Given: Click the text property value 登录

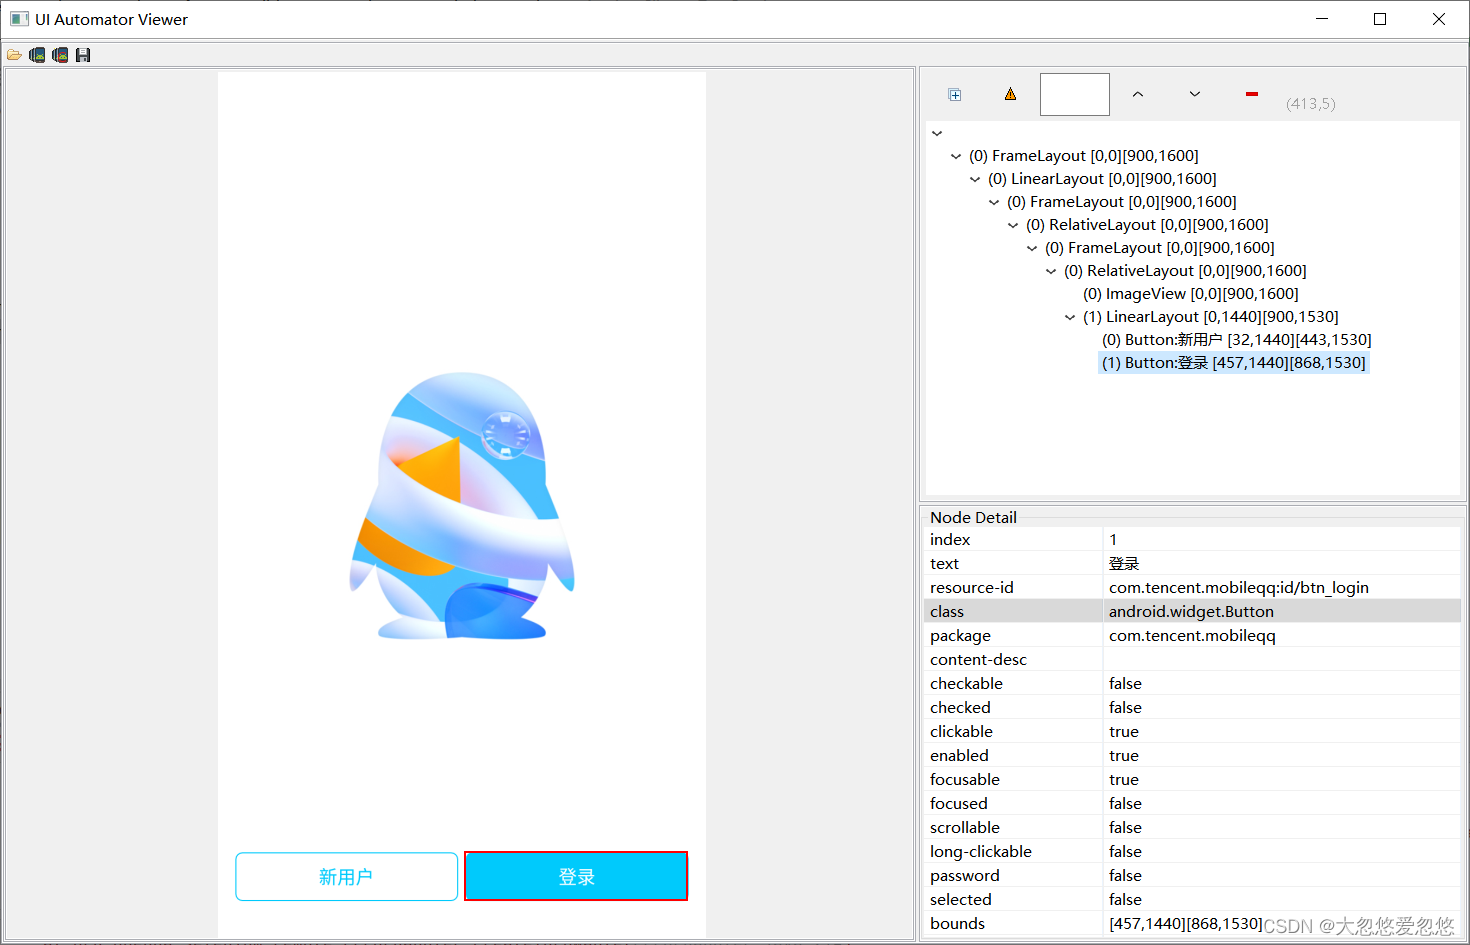Looking at the screenshot, I should click(1124, 564).
